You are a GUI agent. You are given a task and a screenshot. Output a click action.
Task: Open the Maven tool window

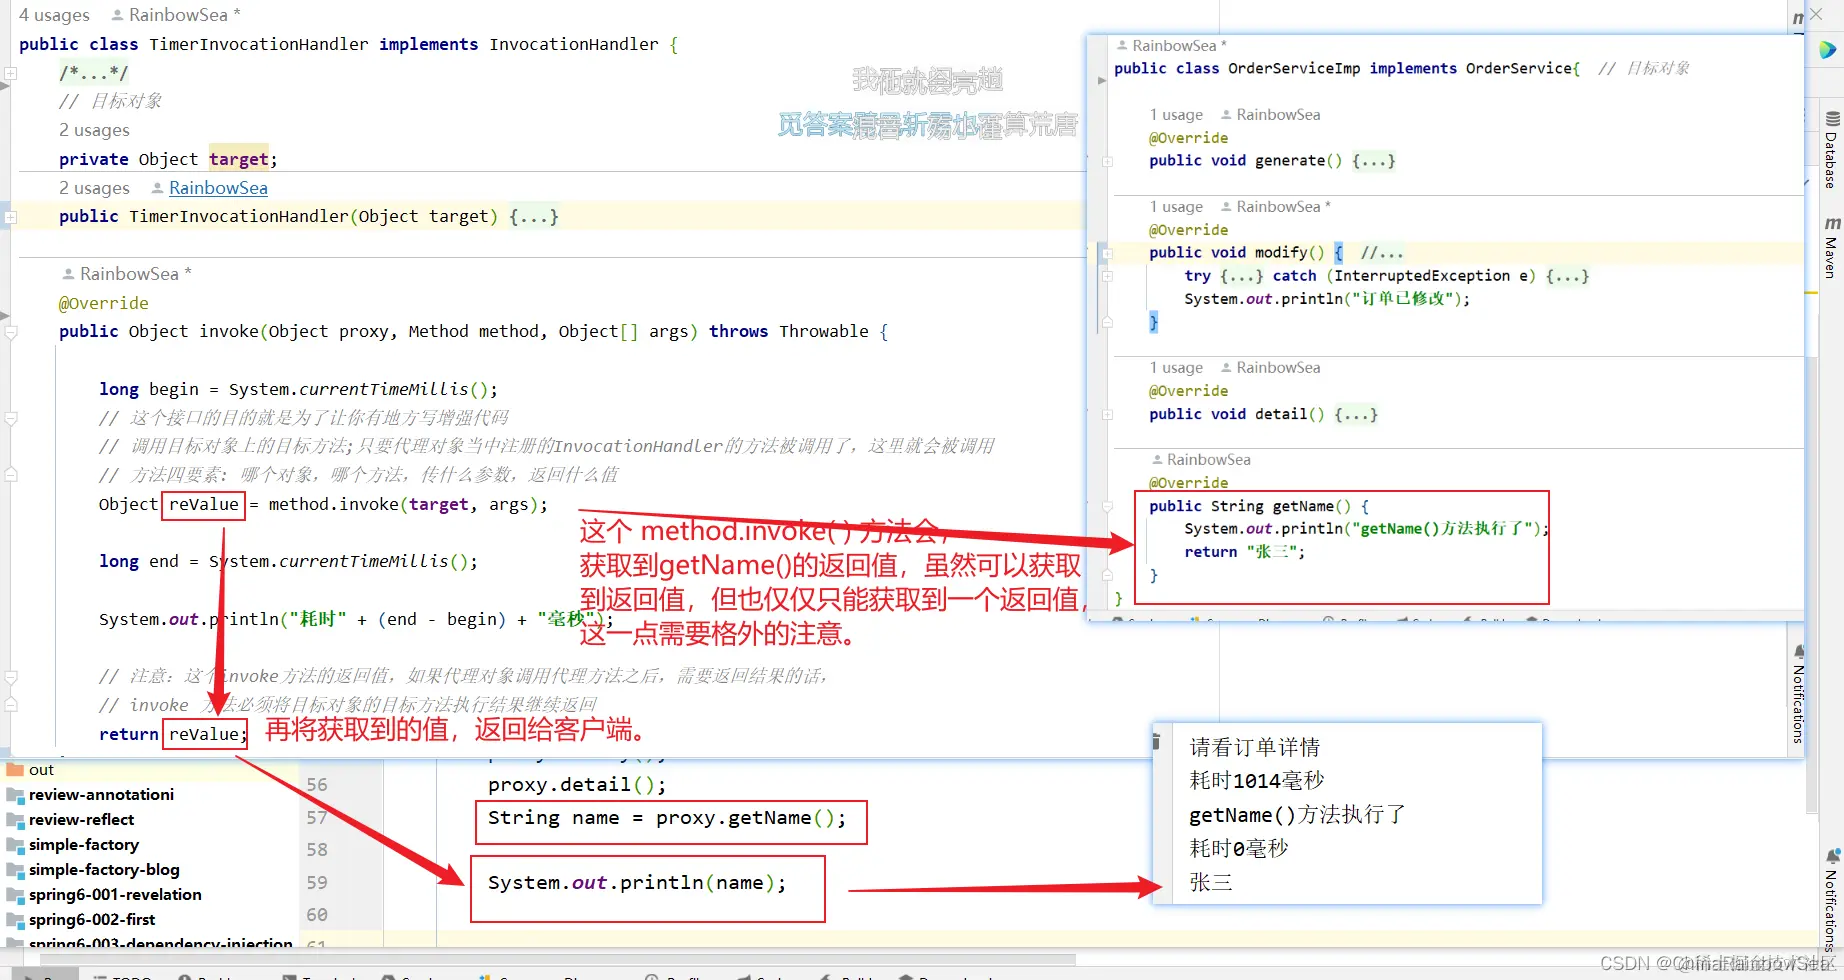point(1831,247)
